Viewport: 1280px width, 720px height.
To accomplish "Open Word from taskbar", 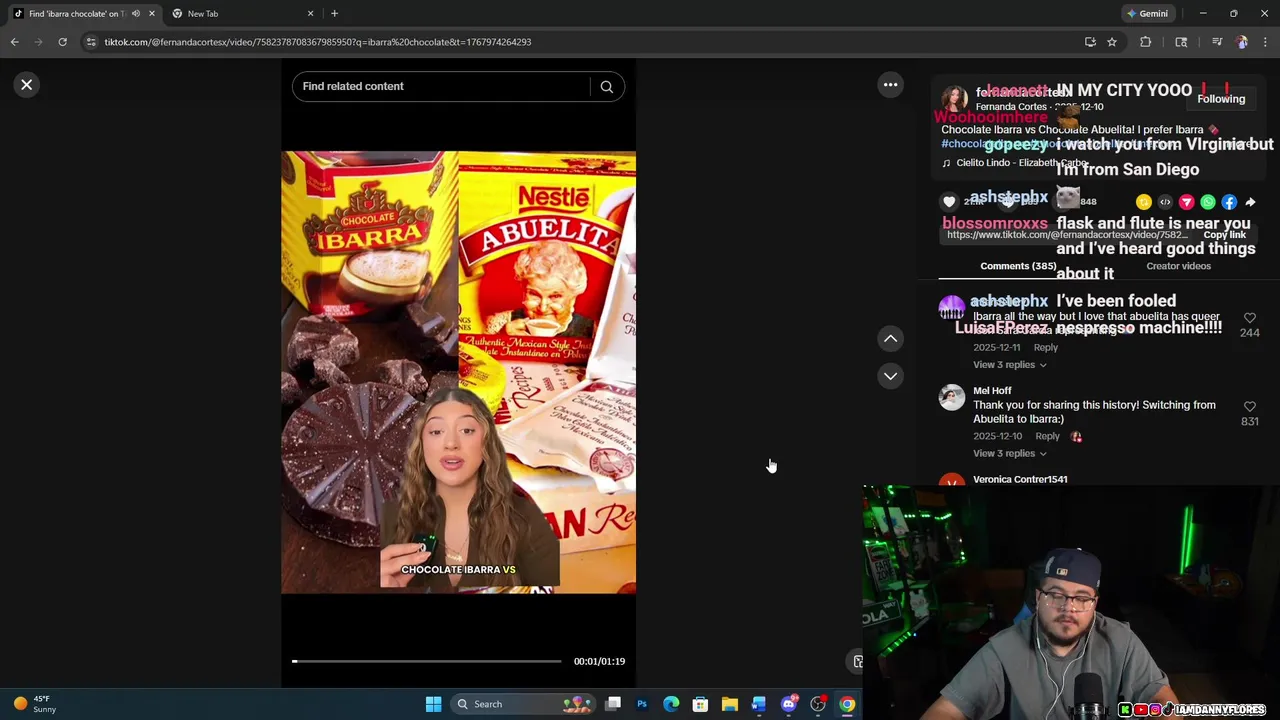I will tap(759, 704).
